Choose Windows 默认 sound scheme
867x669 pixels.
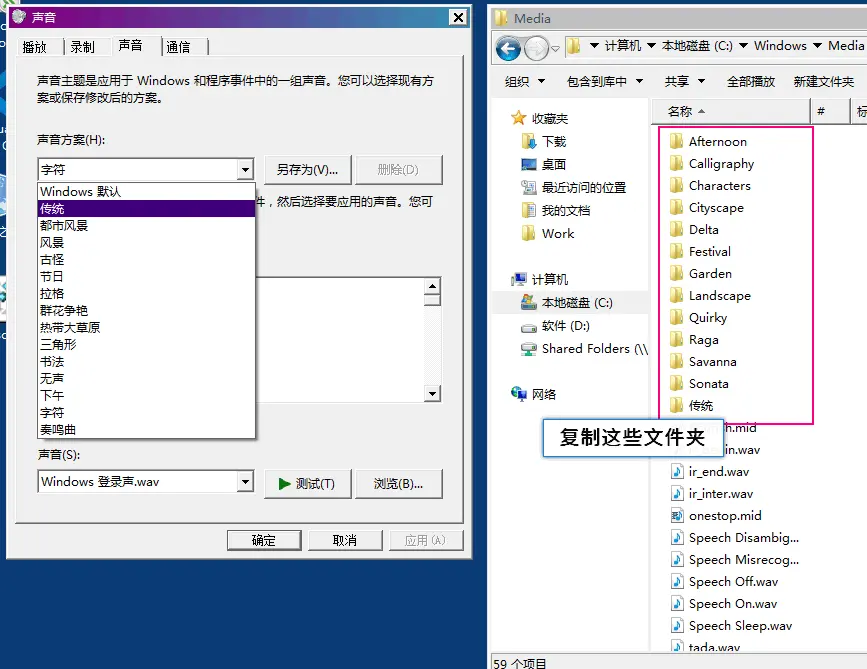[146, 191]
